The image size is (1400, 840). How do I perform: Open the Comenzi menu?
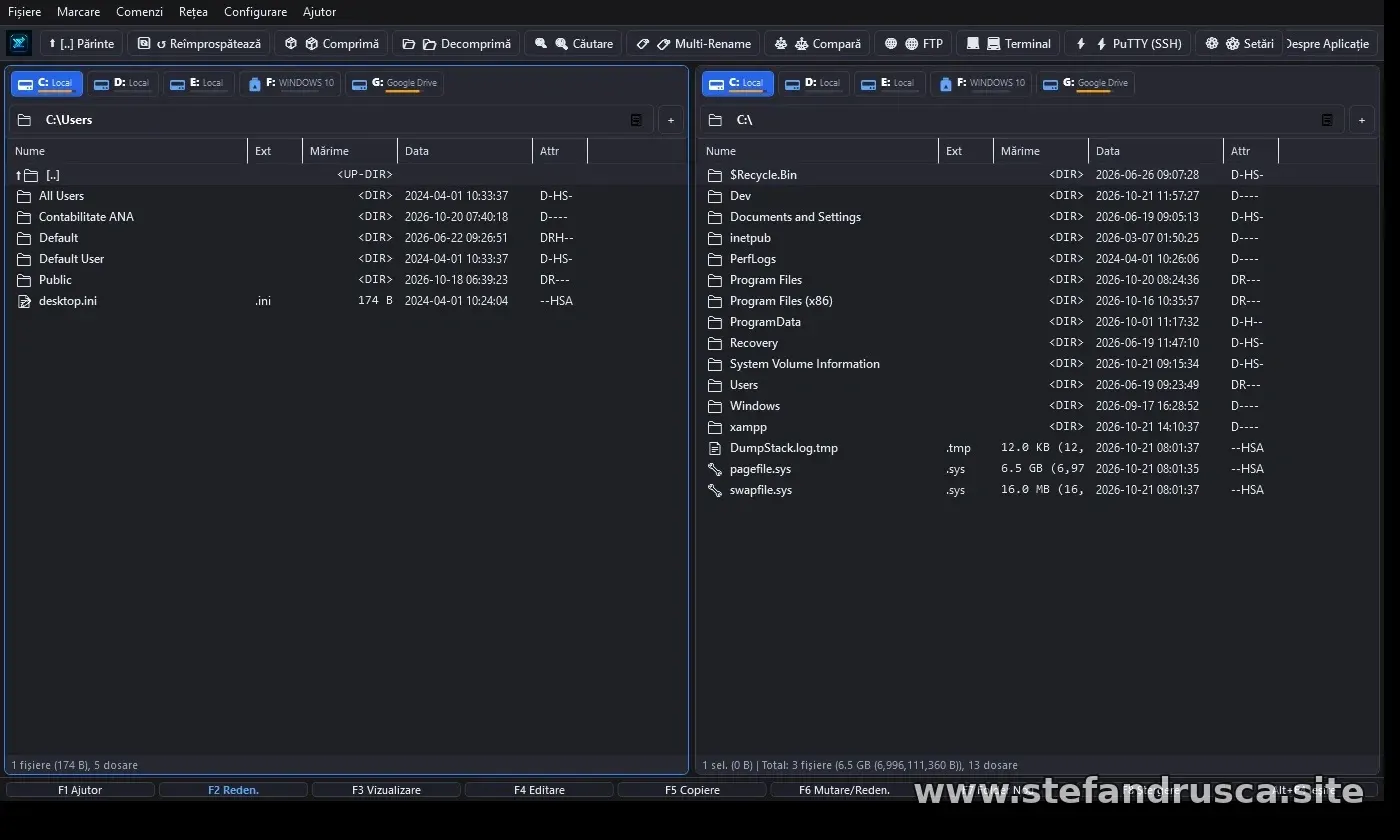click(x=139, y=12)
